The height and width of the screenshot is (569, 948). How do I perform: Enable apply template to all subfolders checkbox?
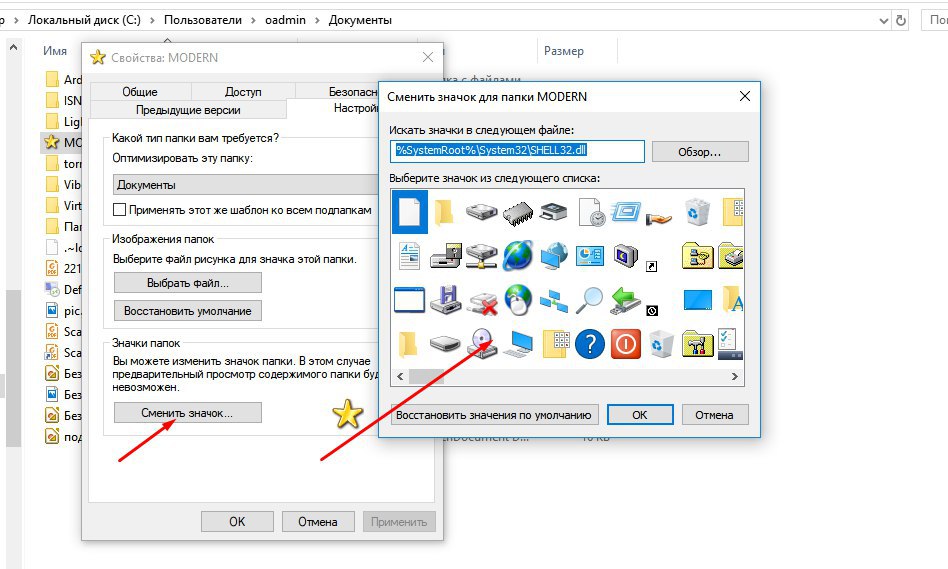[119, 210]
